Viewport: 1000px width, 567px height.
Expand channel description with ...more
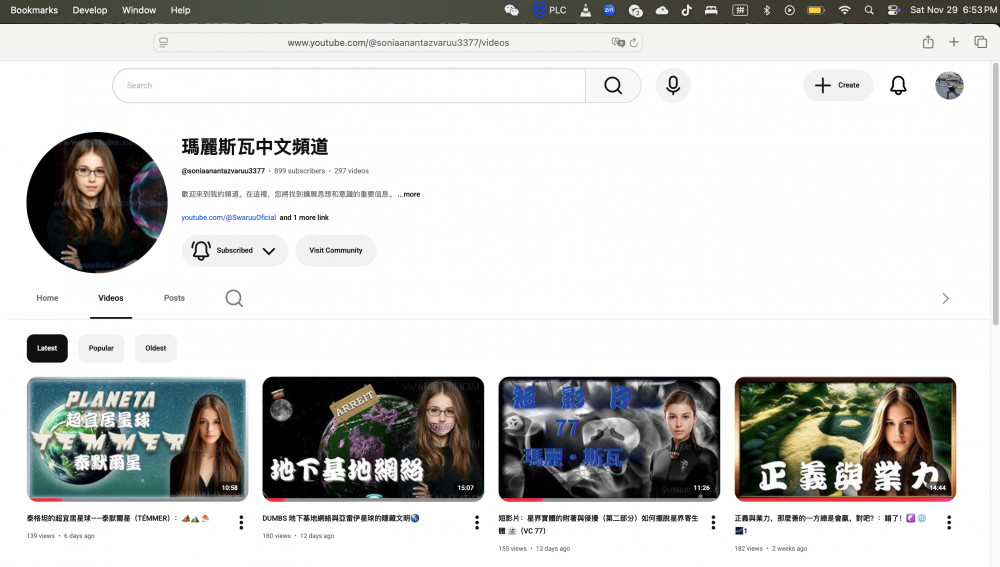click(x=409, y=194)
